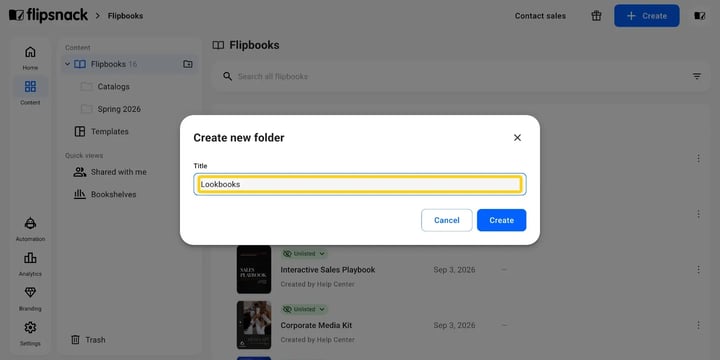Click Contact sales link
The width and height of the screenshot is (720, 360).
[x=540, y=16]
